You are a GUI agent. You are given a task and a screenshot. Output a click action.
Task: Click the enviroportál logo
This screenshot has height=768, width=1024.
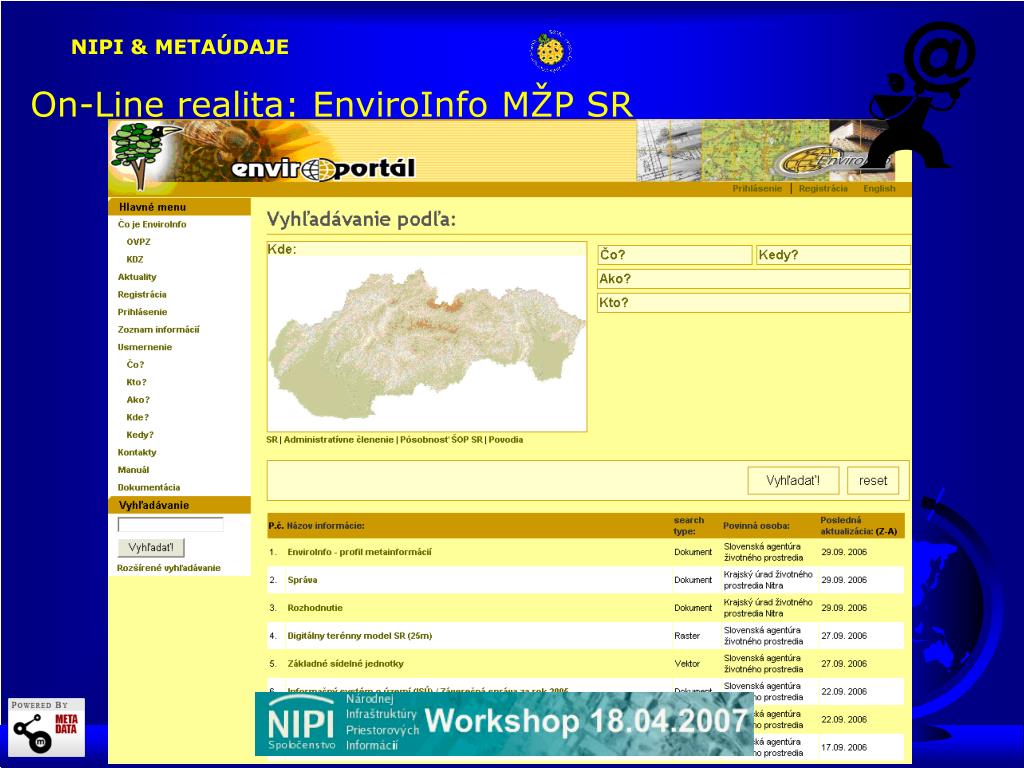[x=323, y=169]
